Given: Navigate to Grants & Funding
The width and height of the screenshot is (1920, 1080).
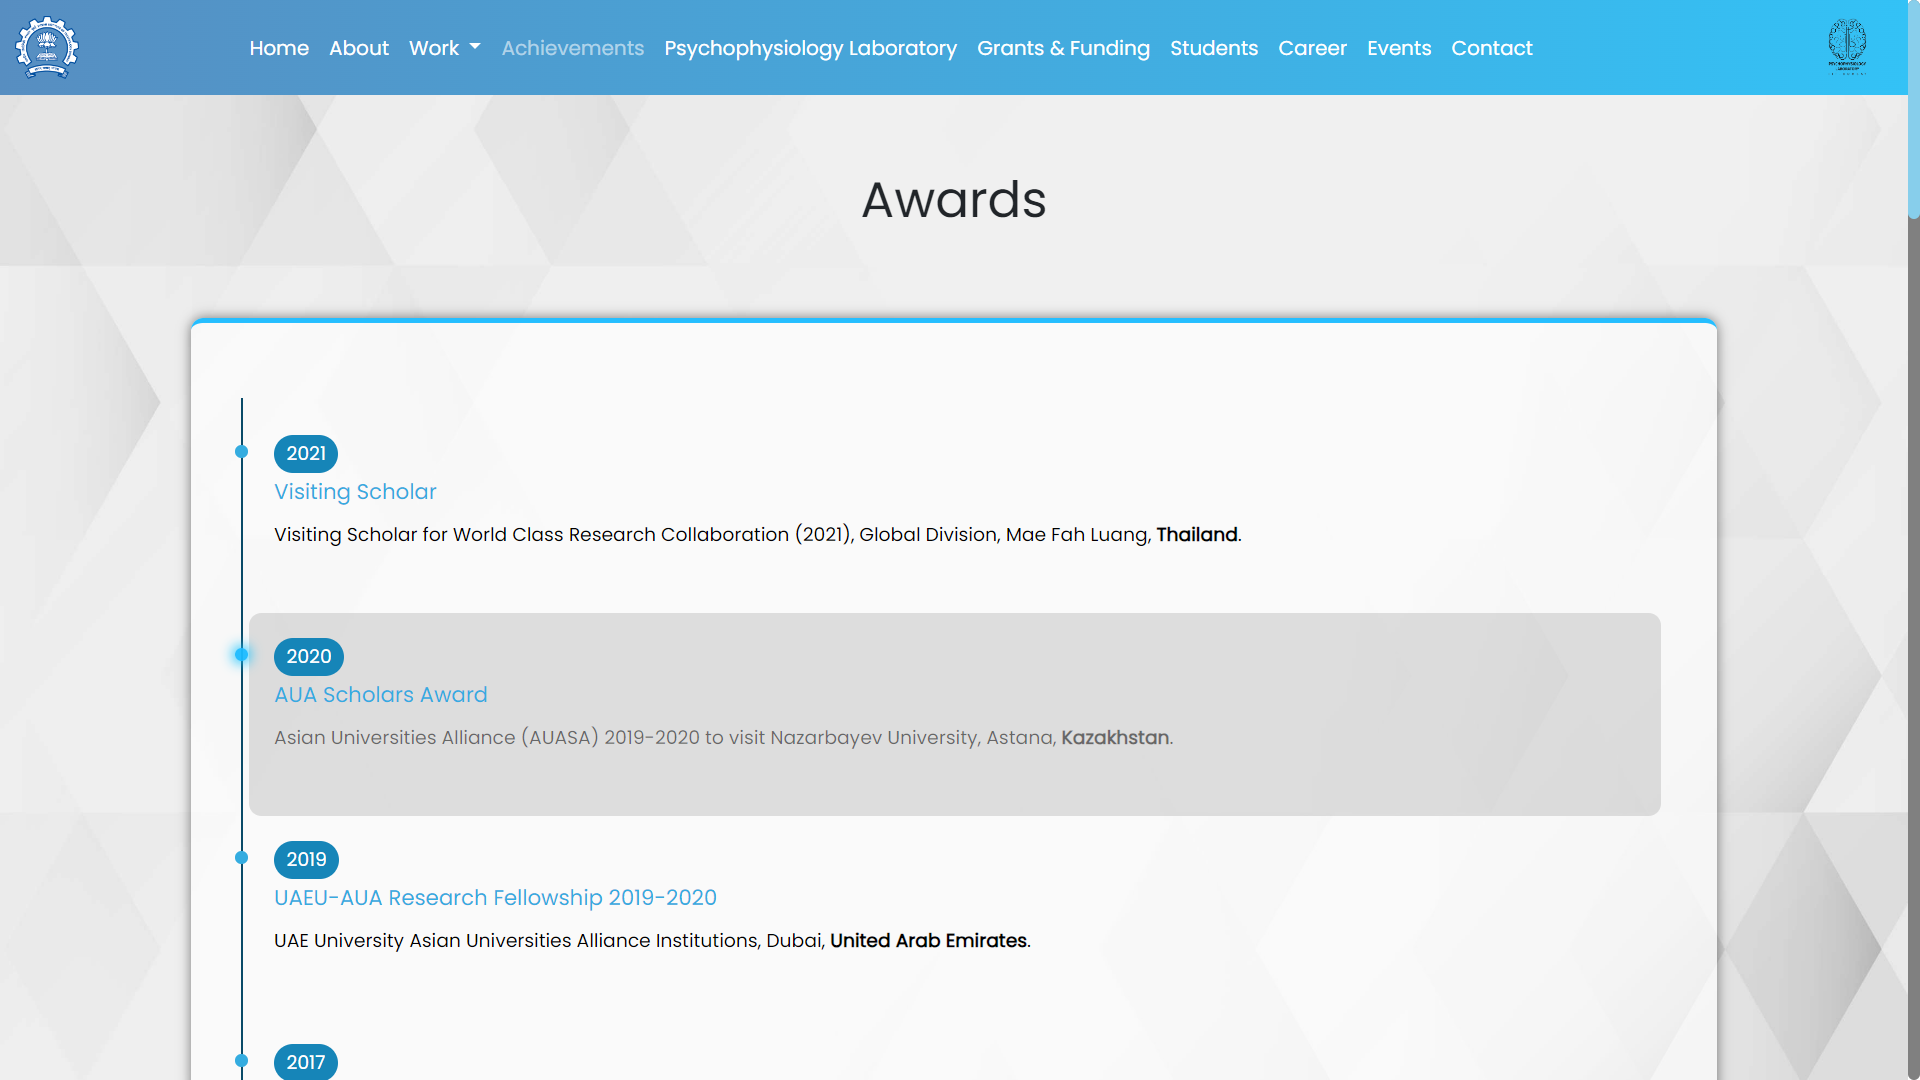Looking at the screenshot, I should coord(1063,48).
